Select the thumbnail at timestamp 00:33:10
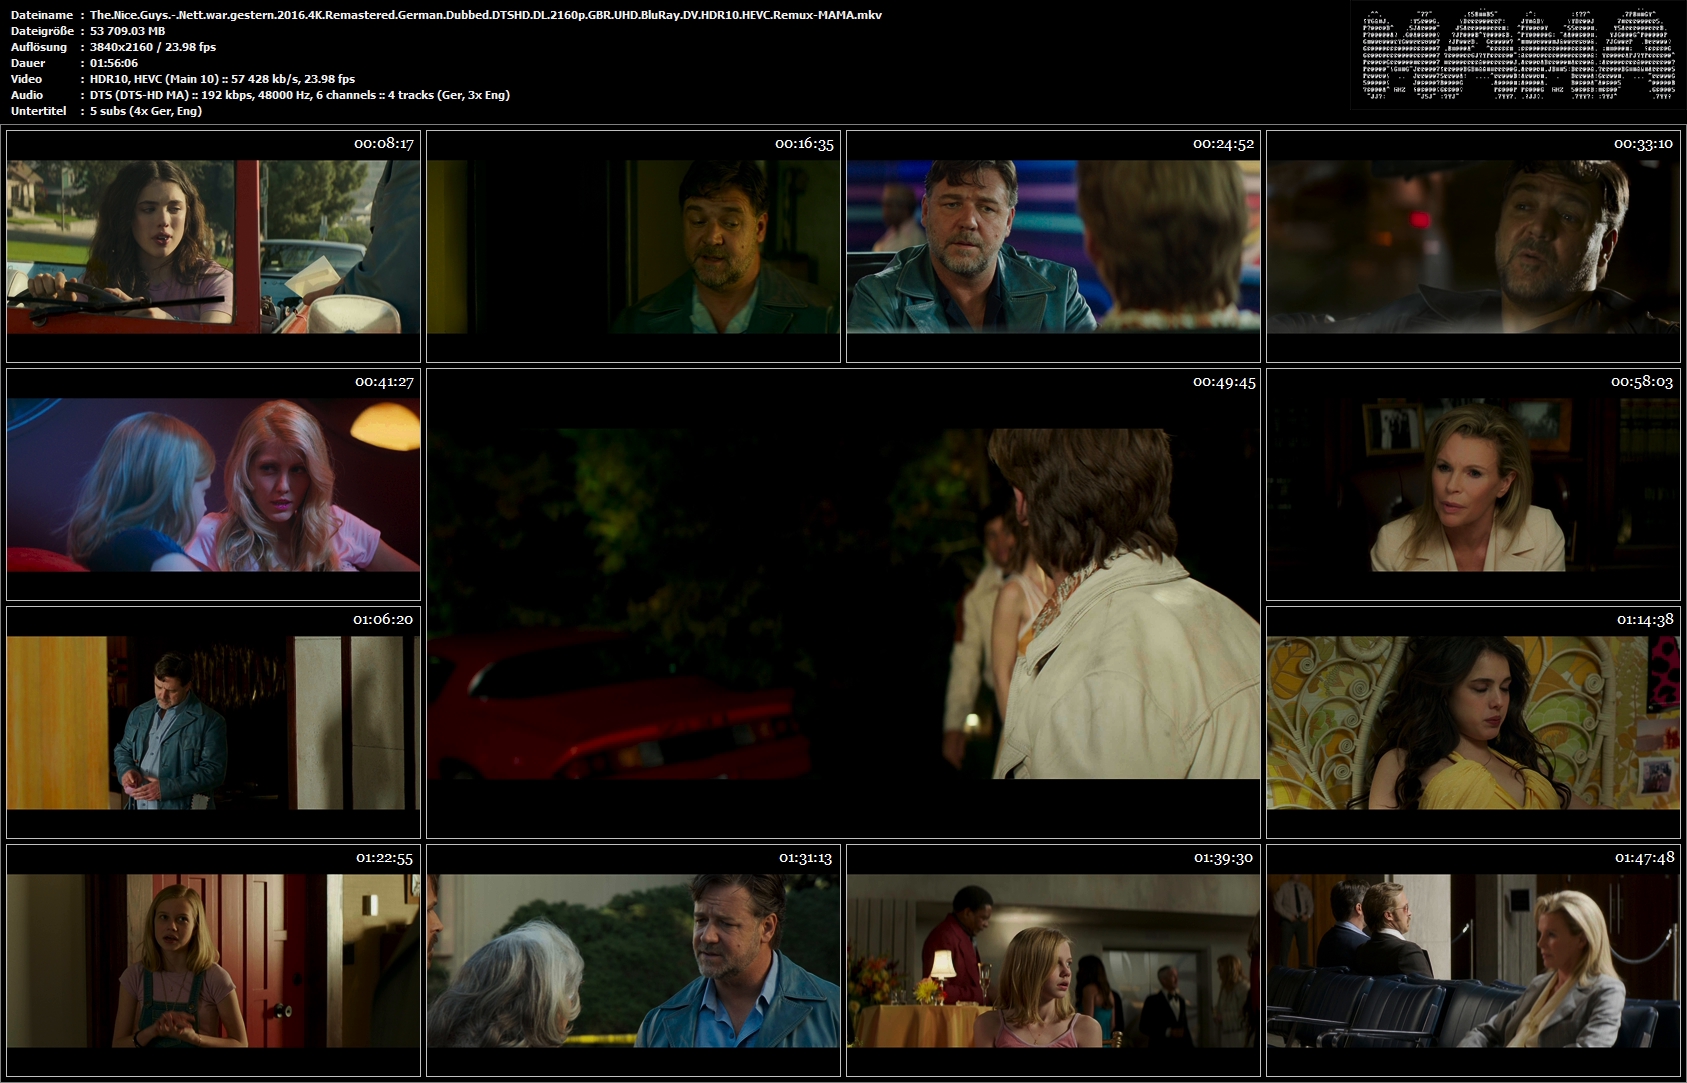 pyautogui.click(x=1473, y=246)
